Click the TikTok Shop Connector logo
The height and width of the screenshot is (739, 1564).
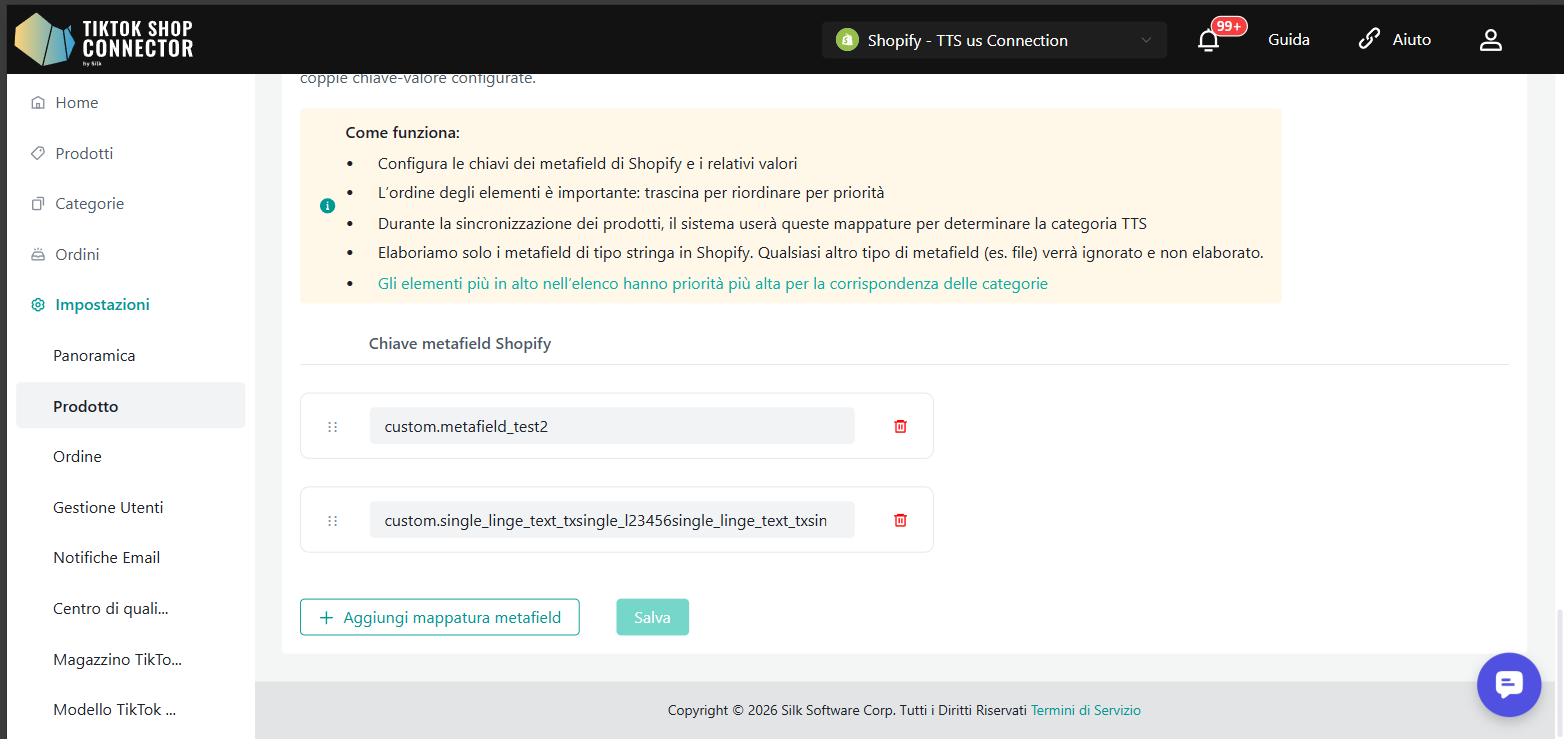(104, 40)
